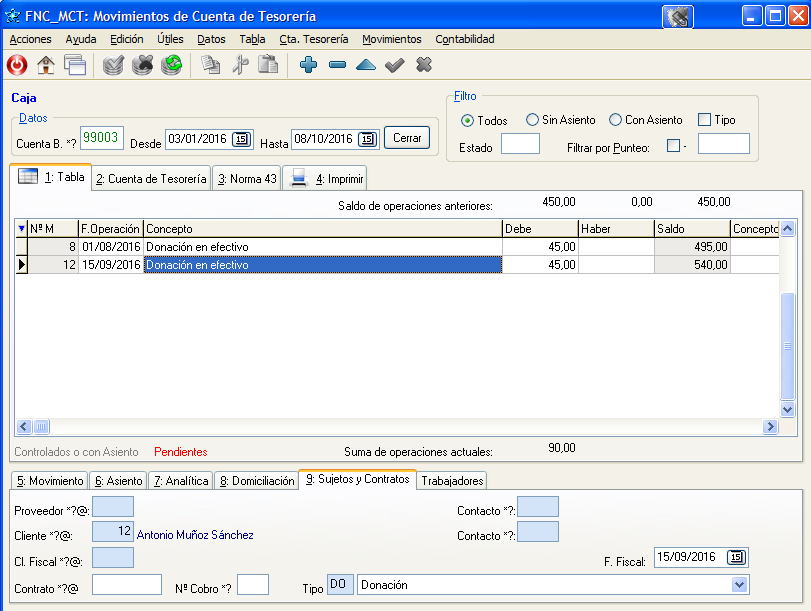Open the Acciones menu

(x=31, y=39)
